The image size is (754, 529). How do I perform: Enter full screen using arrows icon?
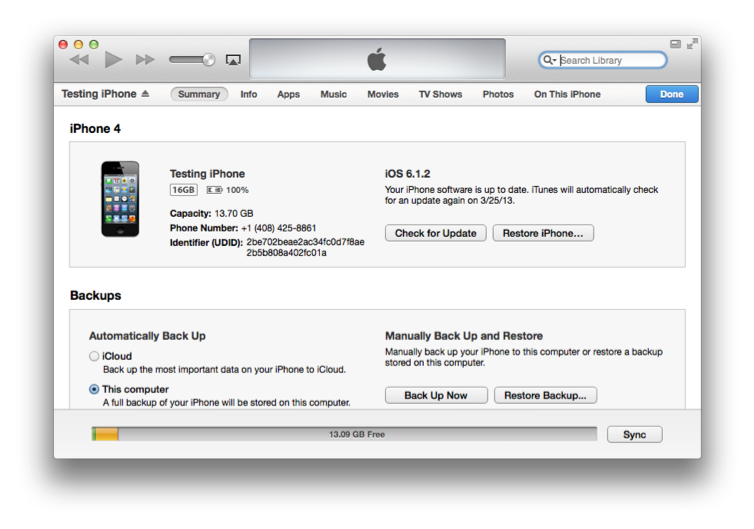[x=692, y=44]
